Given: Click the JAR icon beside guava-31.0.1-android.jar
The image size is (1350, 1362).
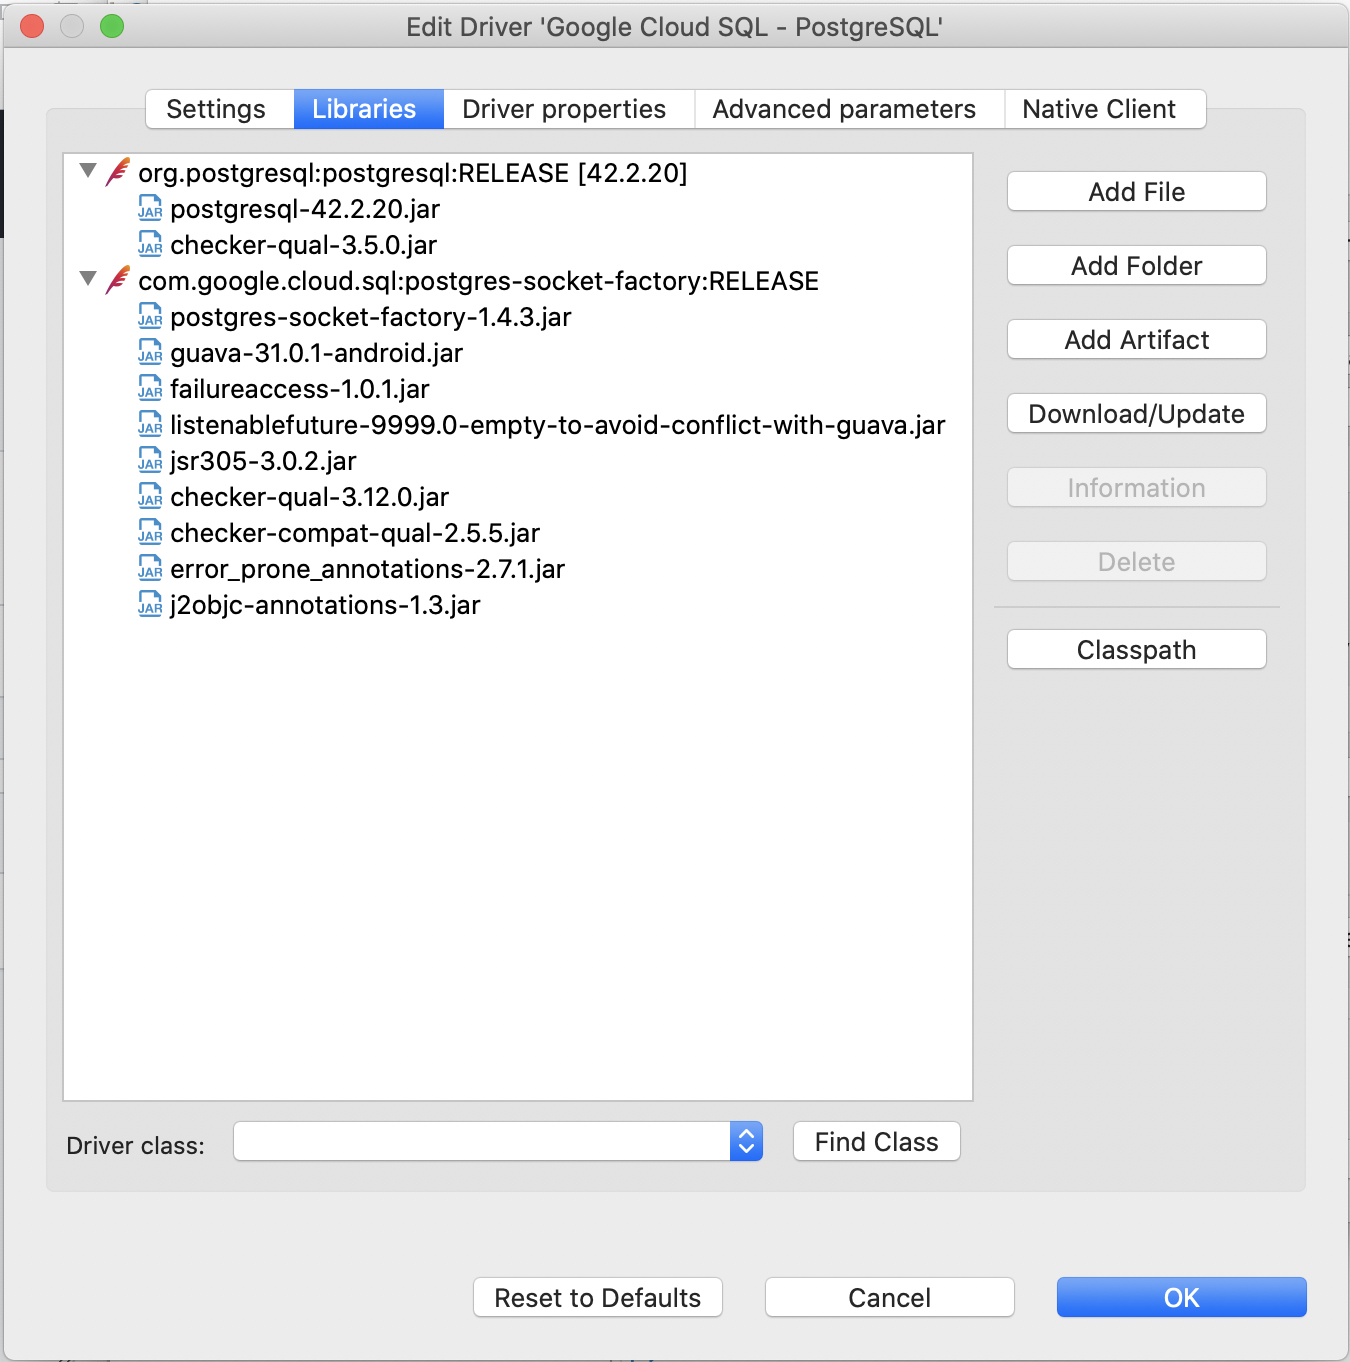Looking at the screenshot, I should click(x=150, y=353).
